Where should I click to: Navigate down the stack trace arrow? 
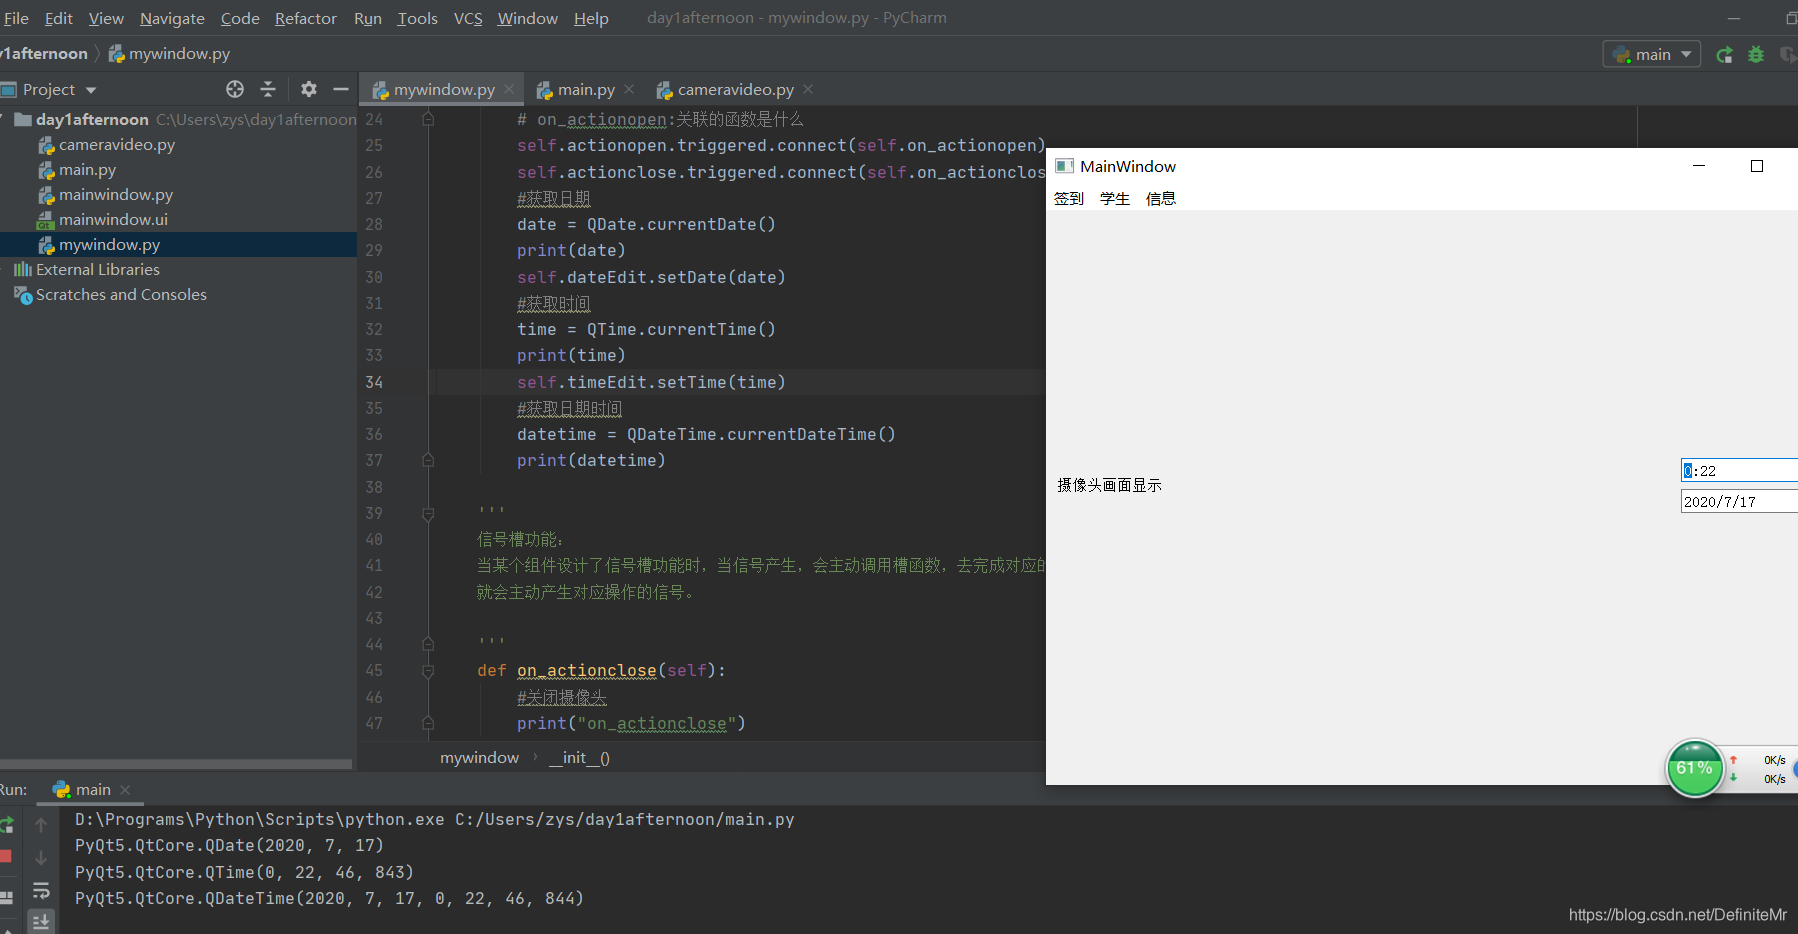41,857
